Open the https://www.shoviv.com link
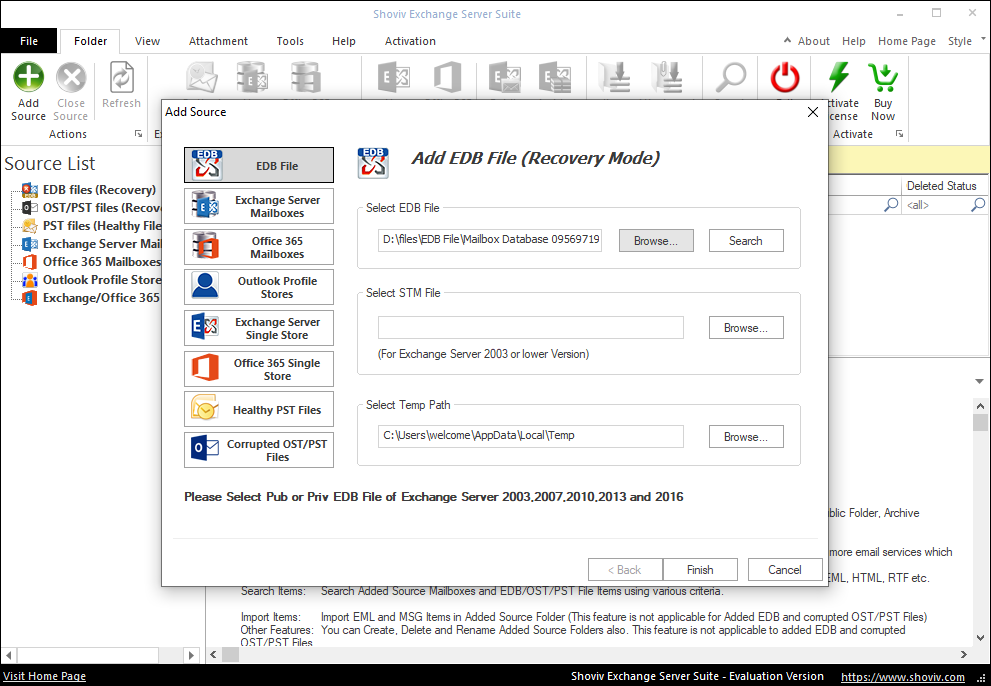The width and height of the screenshot is (991, 686). pos(903,677)
